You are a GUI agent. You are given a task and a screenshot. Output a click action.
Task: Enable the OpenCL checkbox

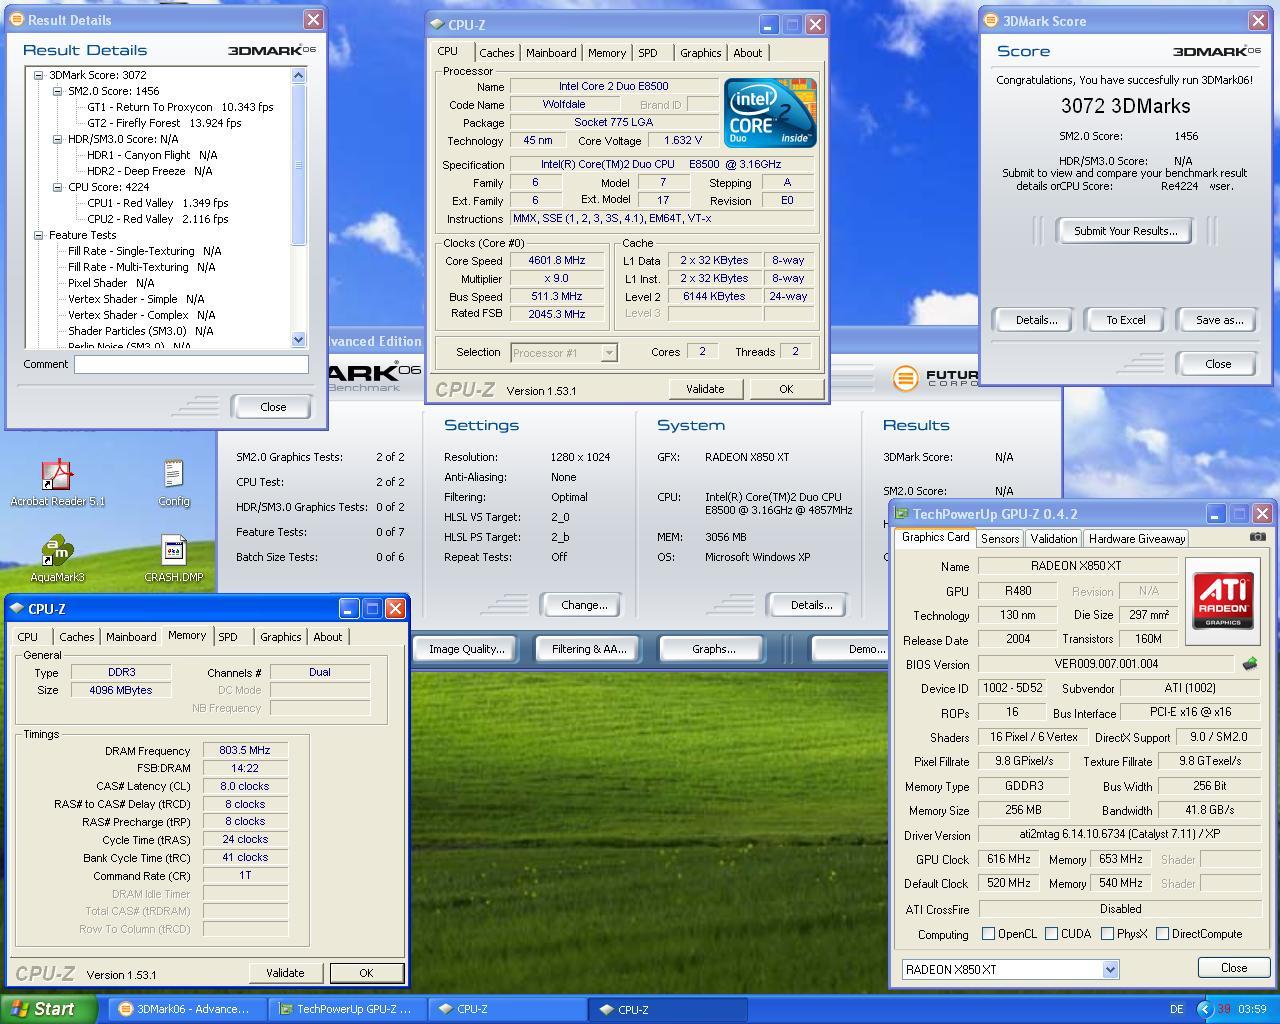tap(988, 933)
